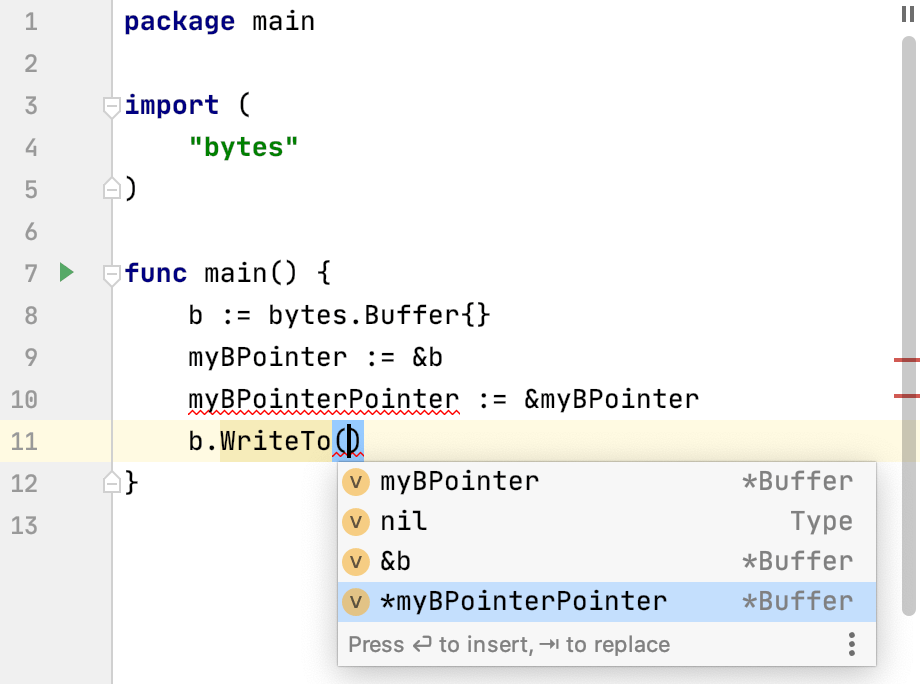Run main function via green gutter arrow

[66, 273]
